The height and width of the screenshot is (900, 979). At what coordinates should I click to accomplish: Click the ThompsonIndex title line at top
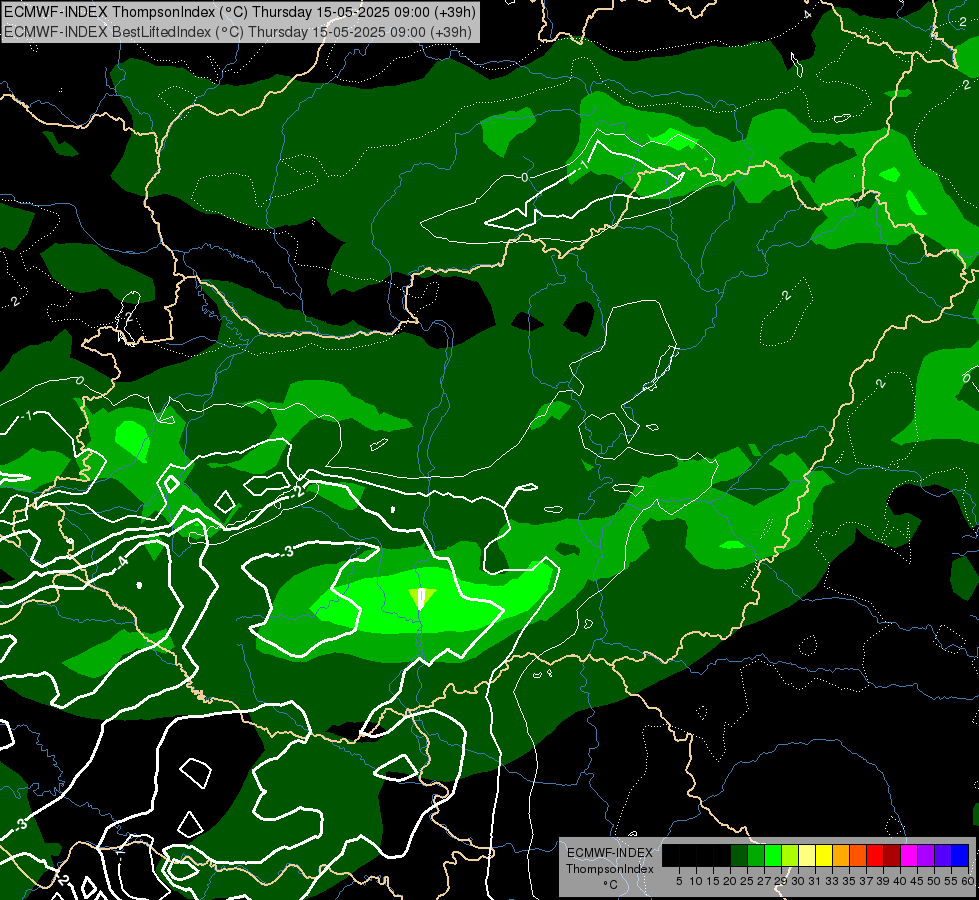[x=240, y=12]
